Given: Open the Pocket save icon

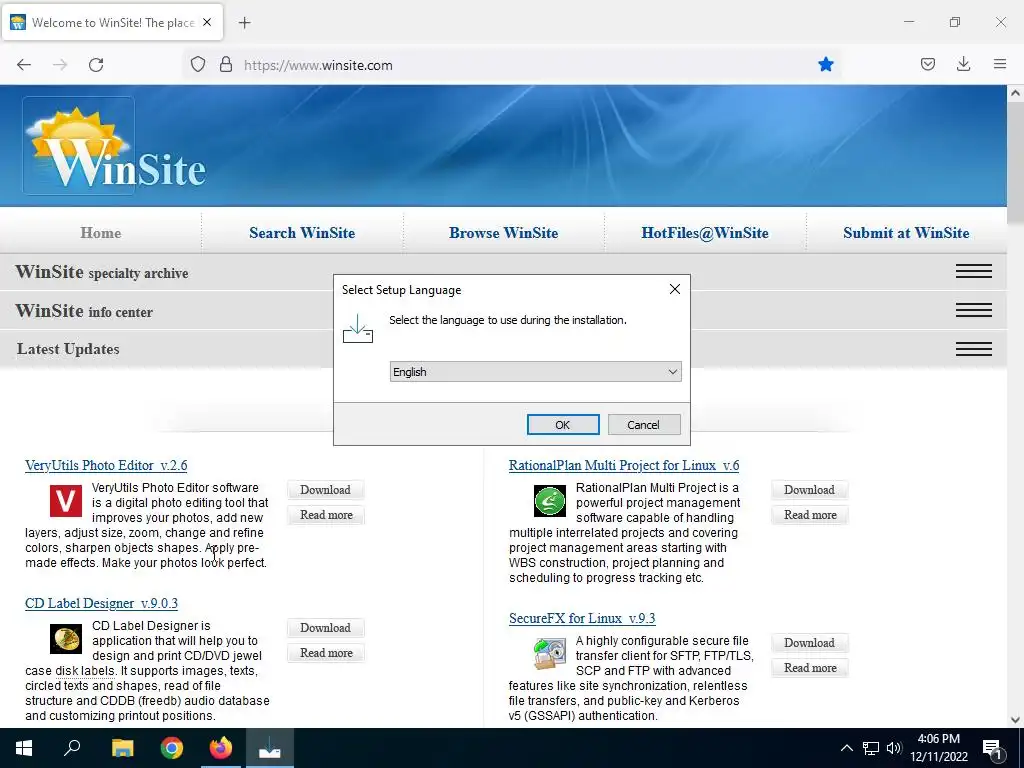Looking at the screenshot, I should 927,64.
